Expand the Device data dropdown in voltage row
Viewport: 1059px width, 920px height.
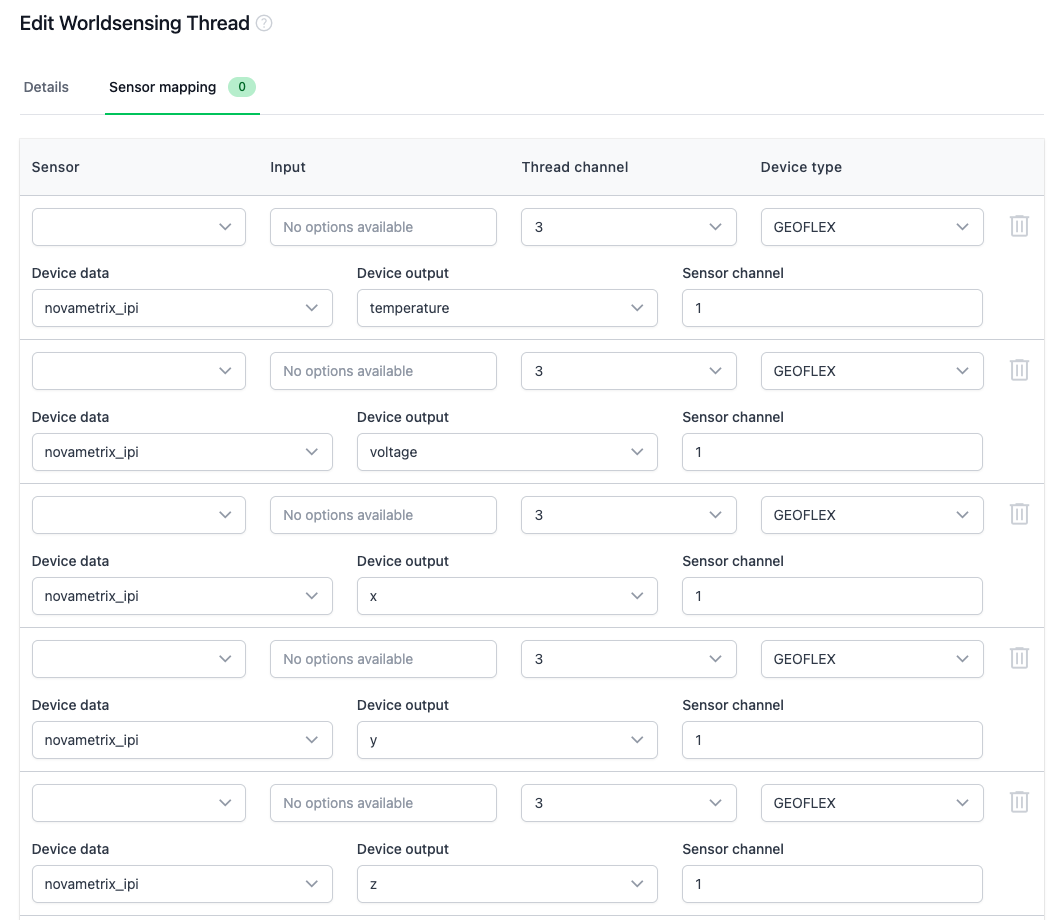click(x=182, y=451)
